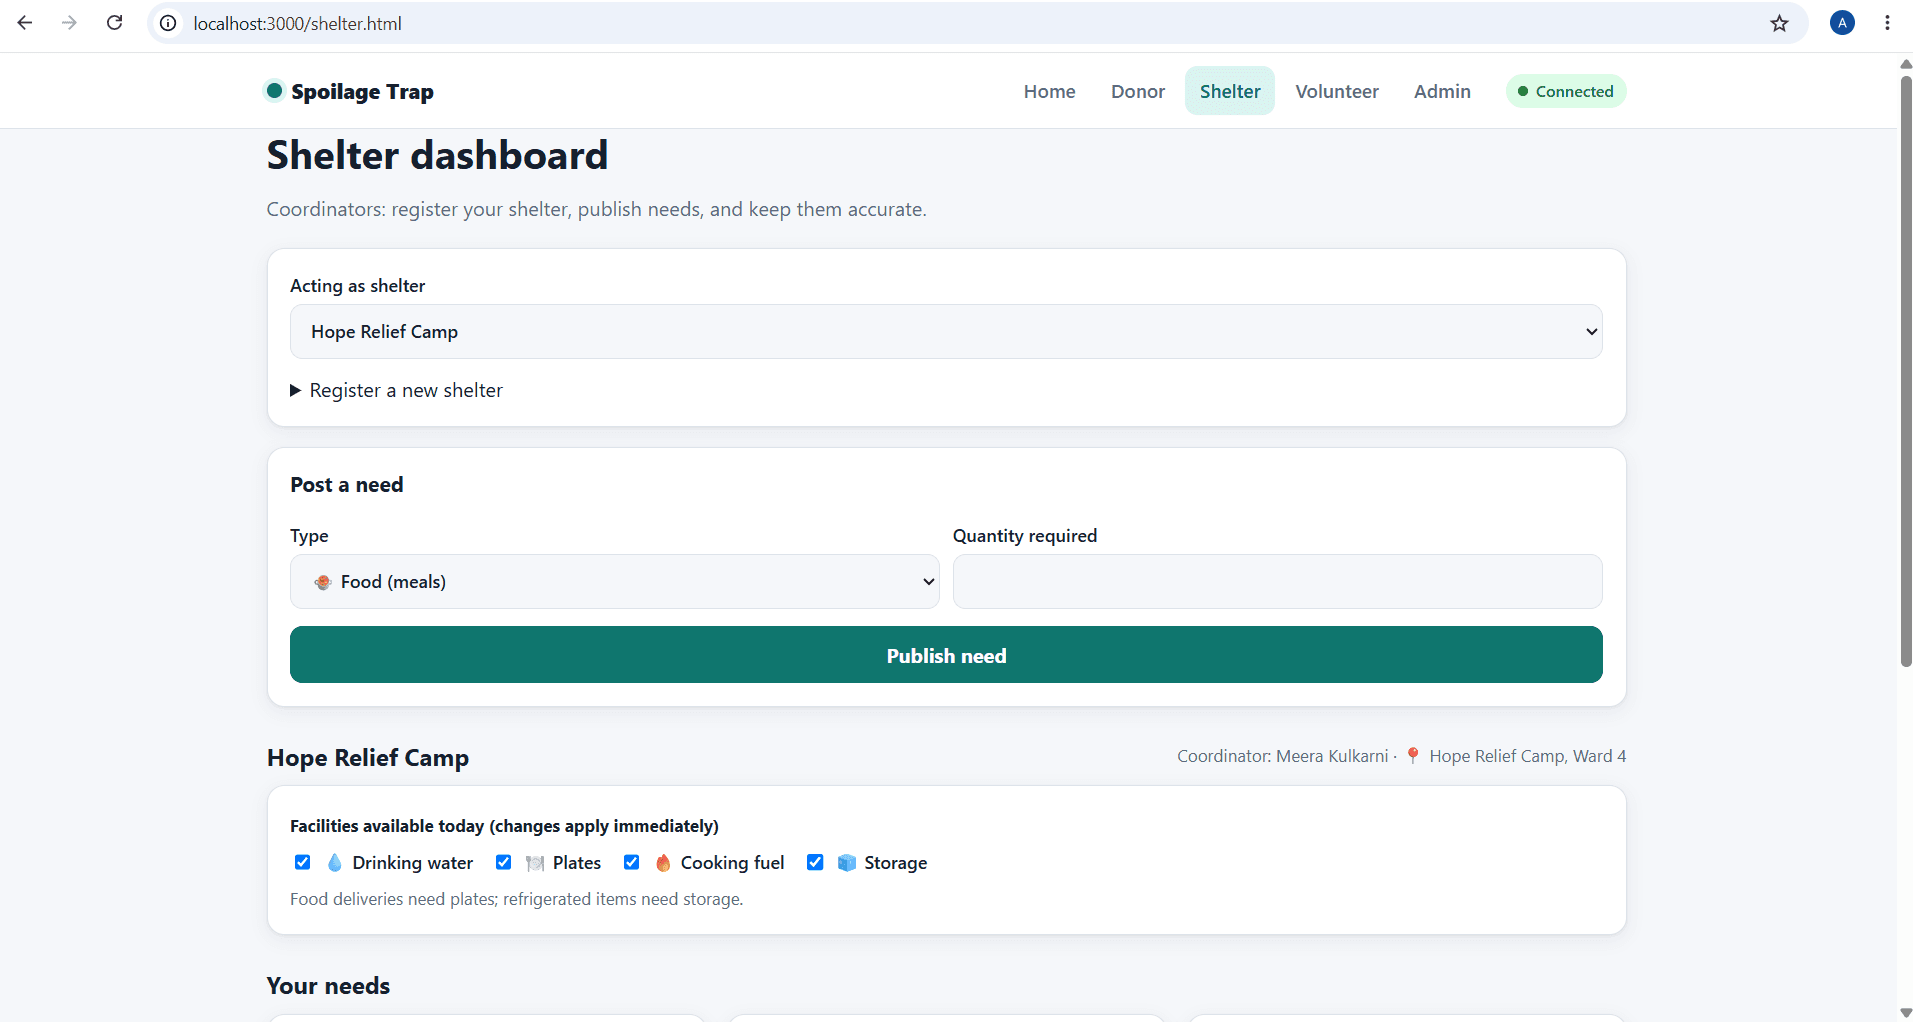This screenshot has width=1913, height=1022.
Task: Click the Spoilage Trap logo dot
Action: pos(274,91)
